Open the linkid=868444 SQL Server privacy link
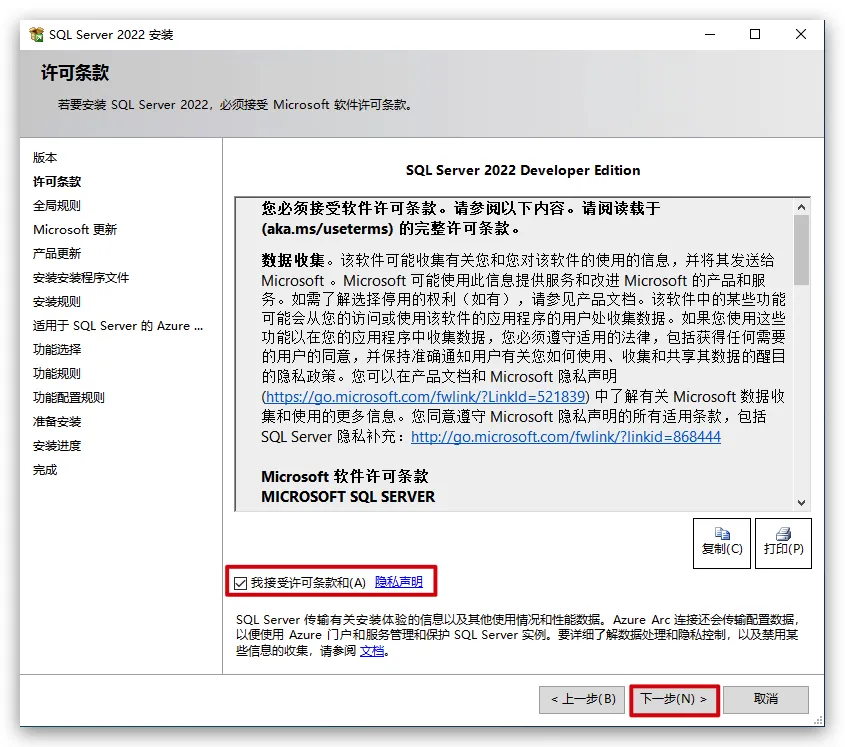 pyautogui.click(x=566, y=437)
